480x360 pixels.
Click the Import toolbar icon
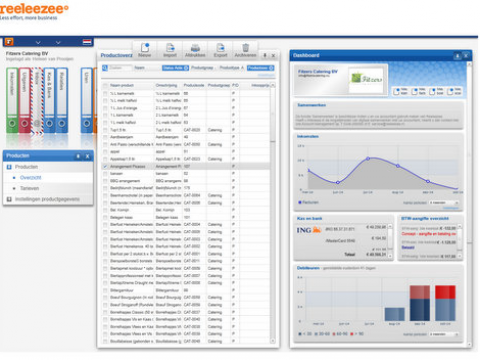170,48
